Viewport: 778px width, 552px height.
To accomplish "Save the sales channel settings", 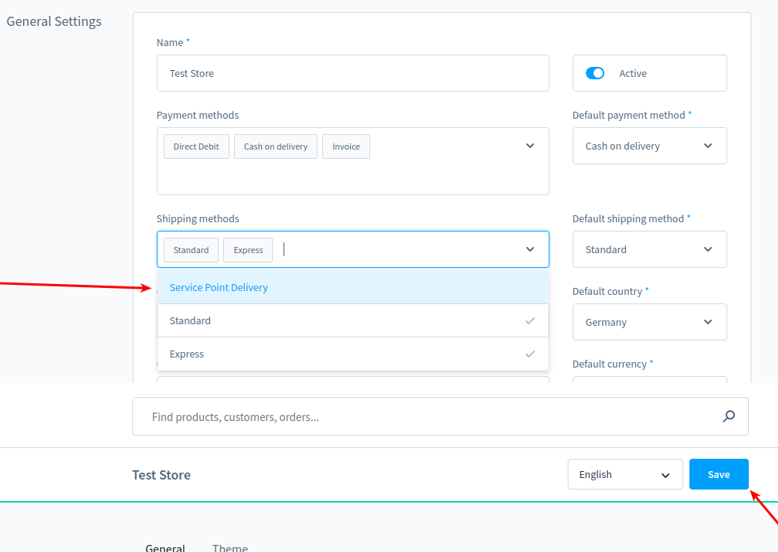I will point(718,475).
